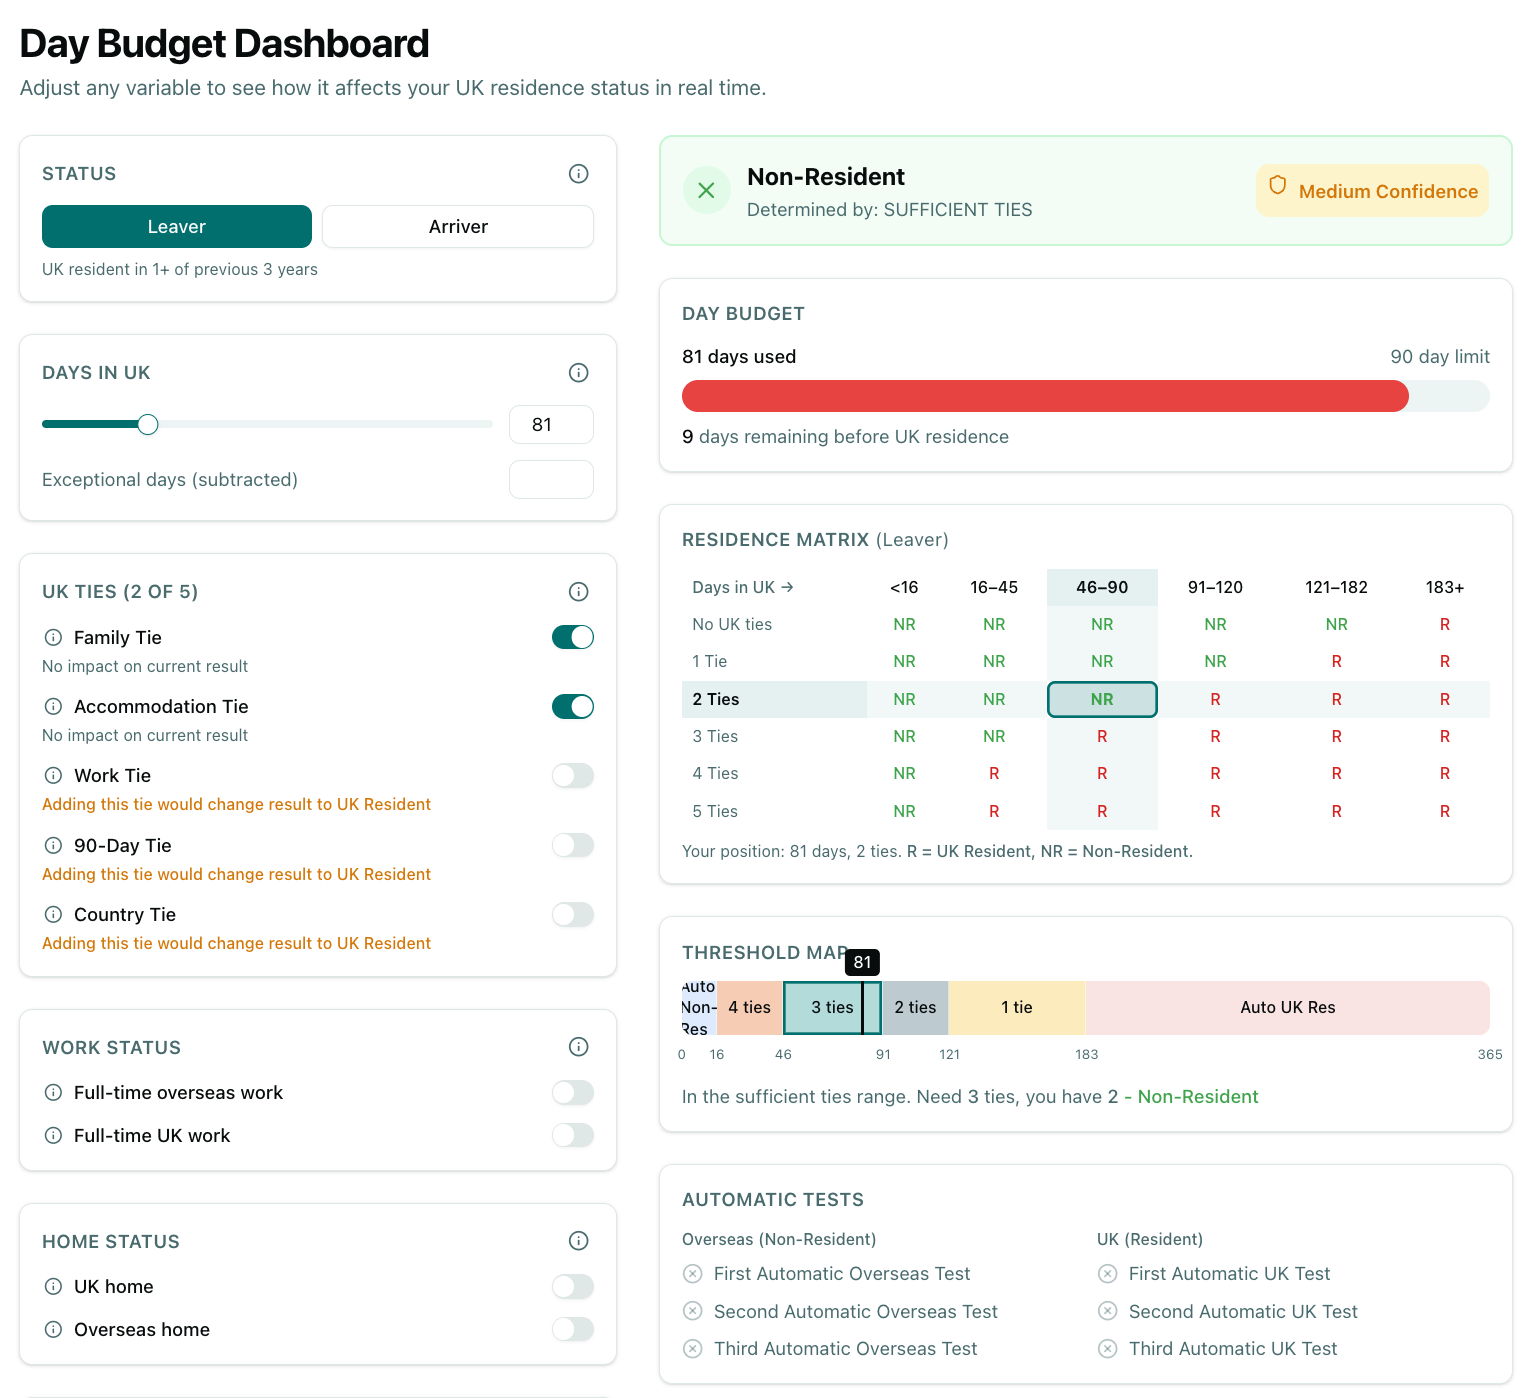Click the highlighted 2 Ties NR cell

1102,699
